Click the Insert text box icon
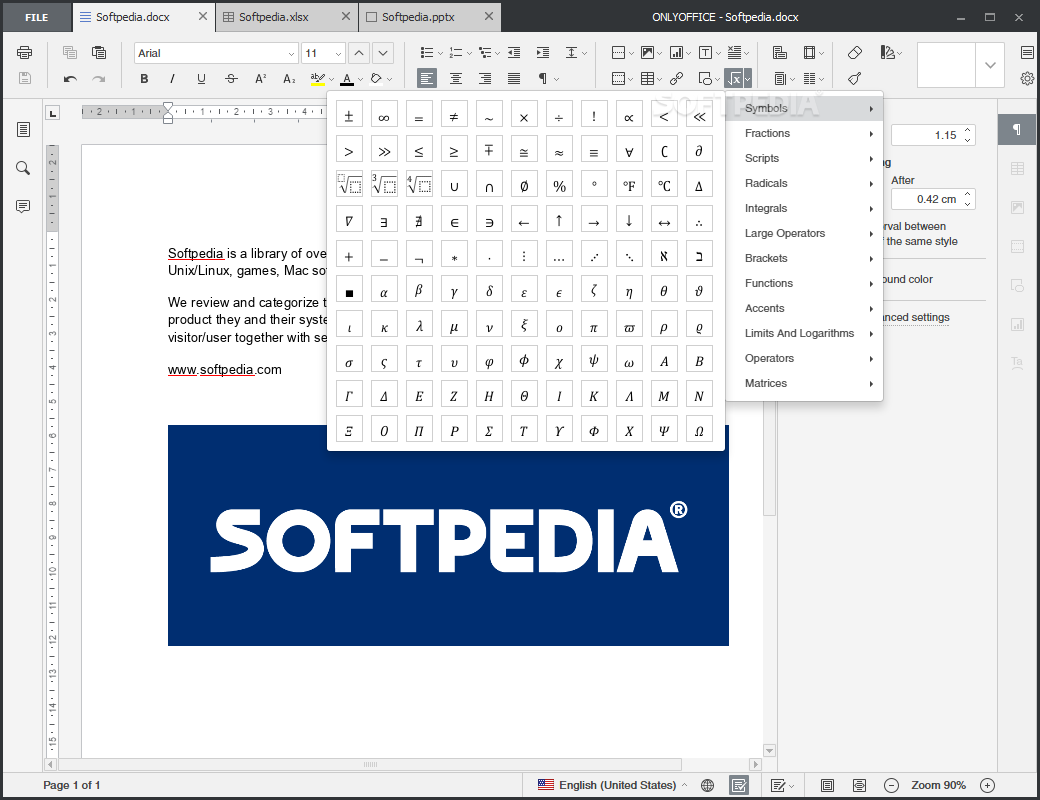Screen dimensions: 1040x800 (x=706, y=52)
